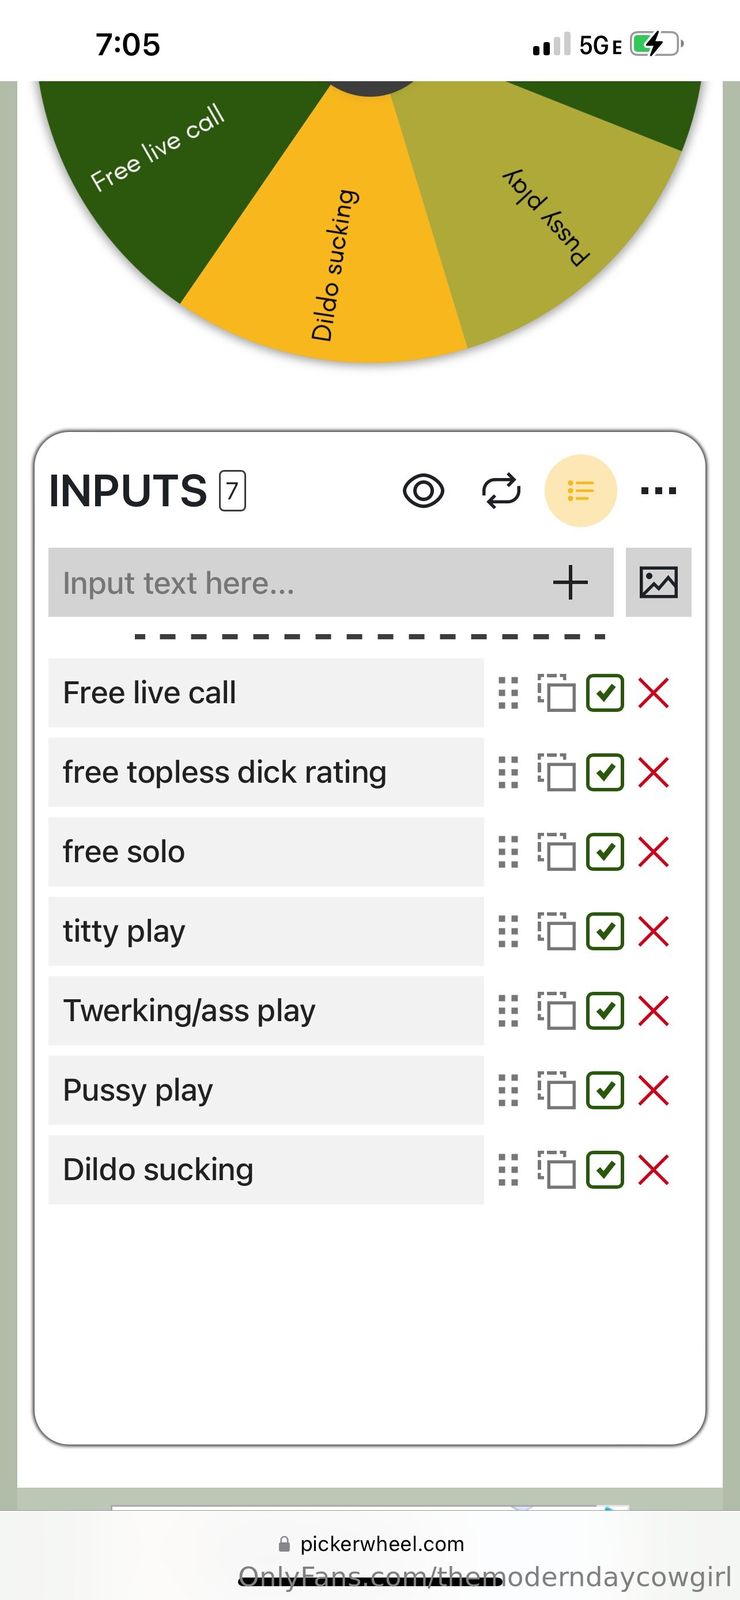Remove the 'Dildo sucking' entry
The width and height of the screenshot is (740, 1600).
[x=653, y=1169]
